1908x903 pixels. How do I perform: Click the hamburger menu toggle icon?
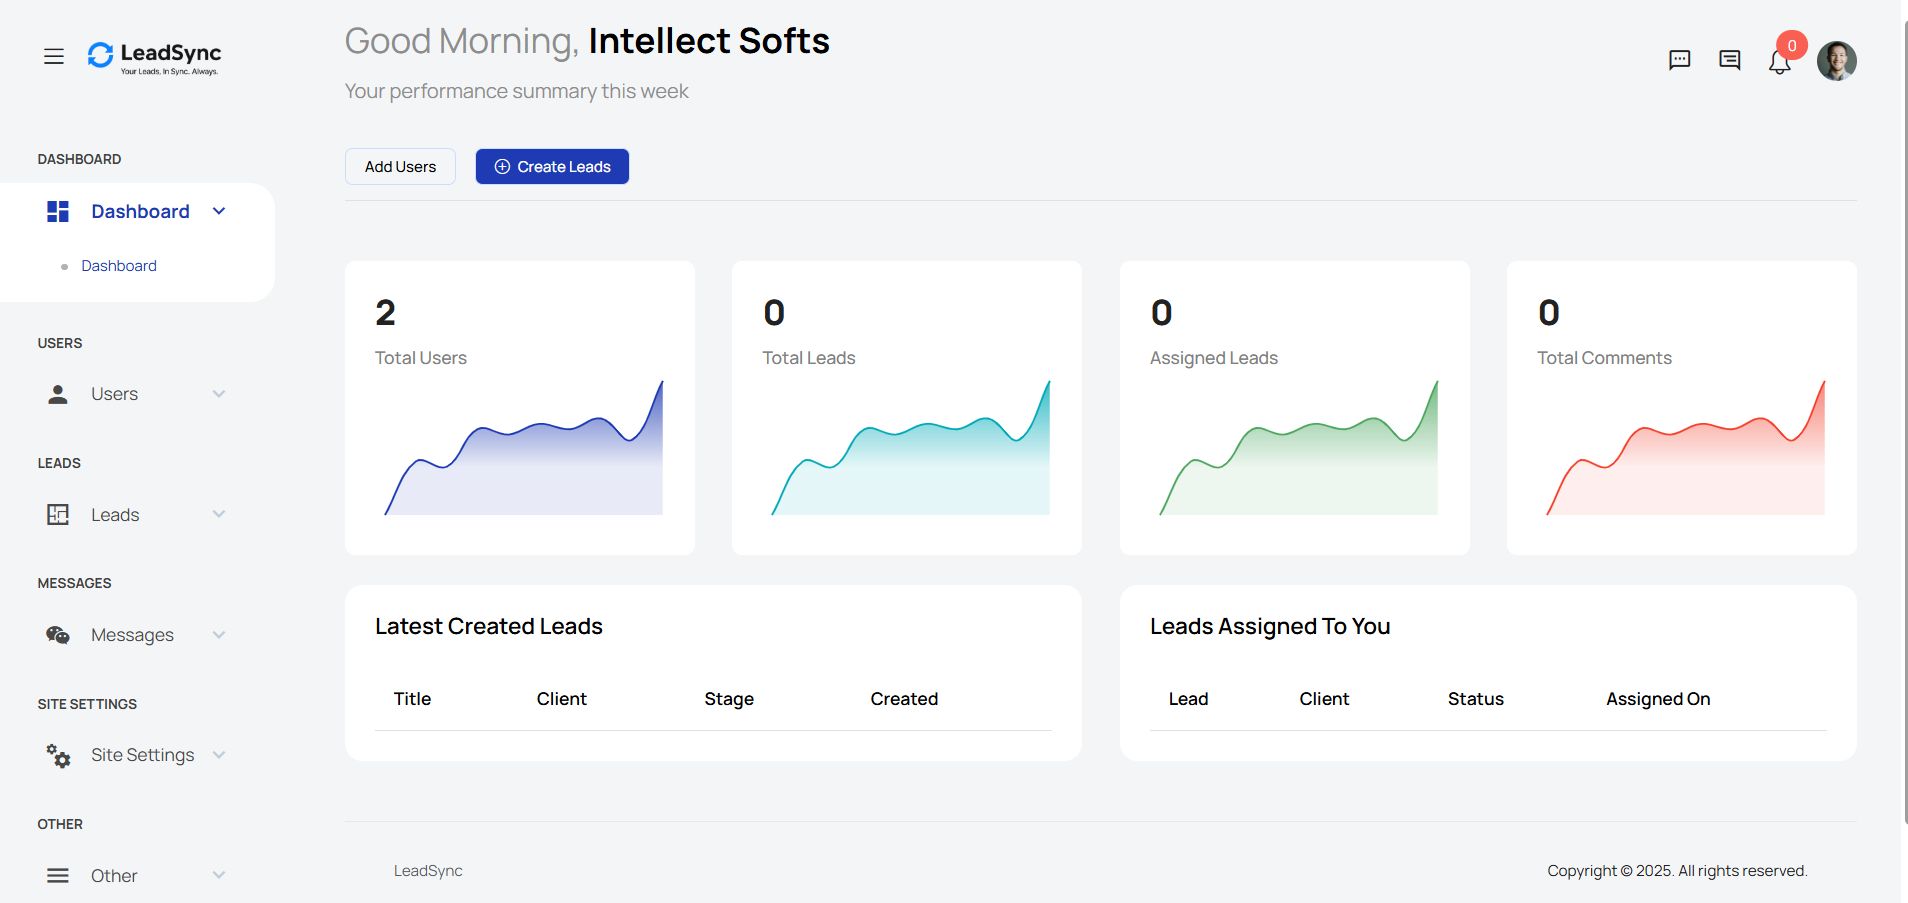54,57
